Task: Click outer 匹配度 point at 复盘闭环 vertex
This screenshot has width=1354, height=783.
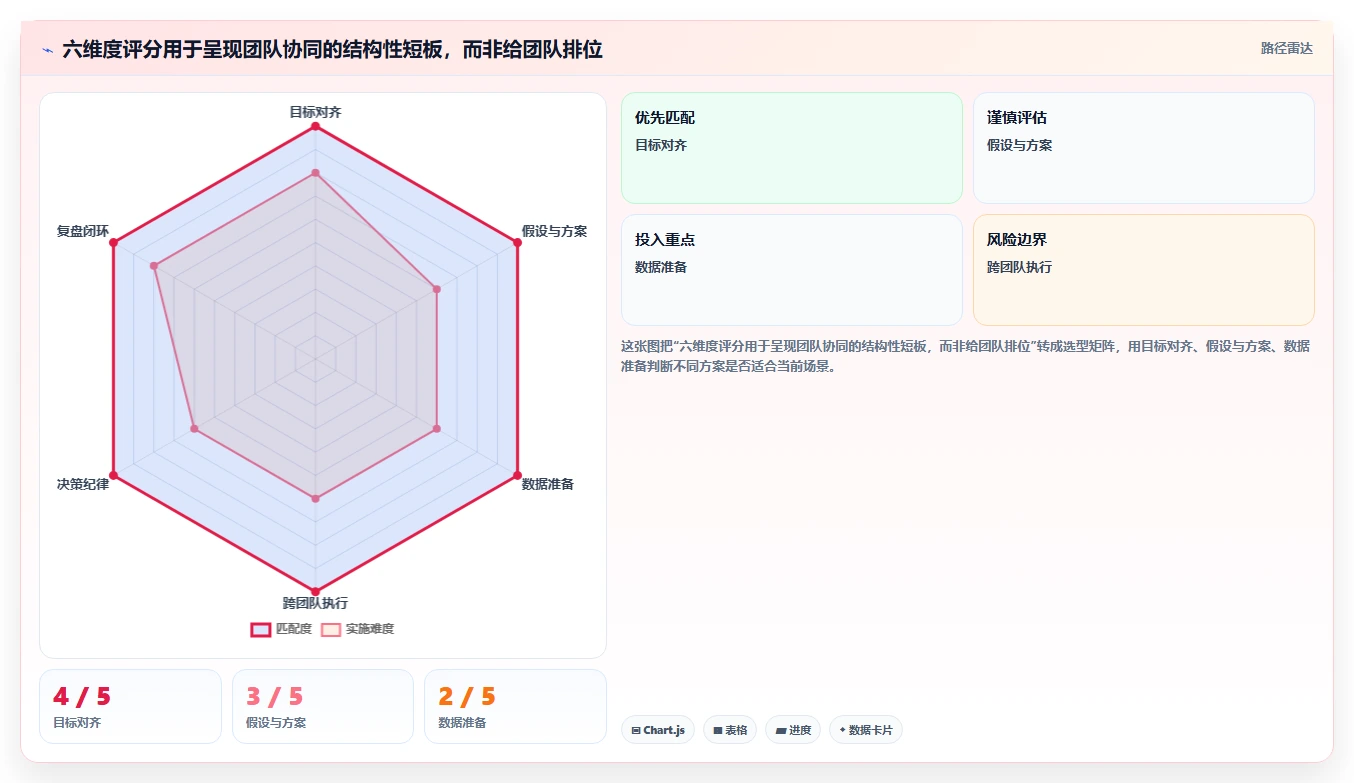Action: coord(113,242)
